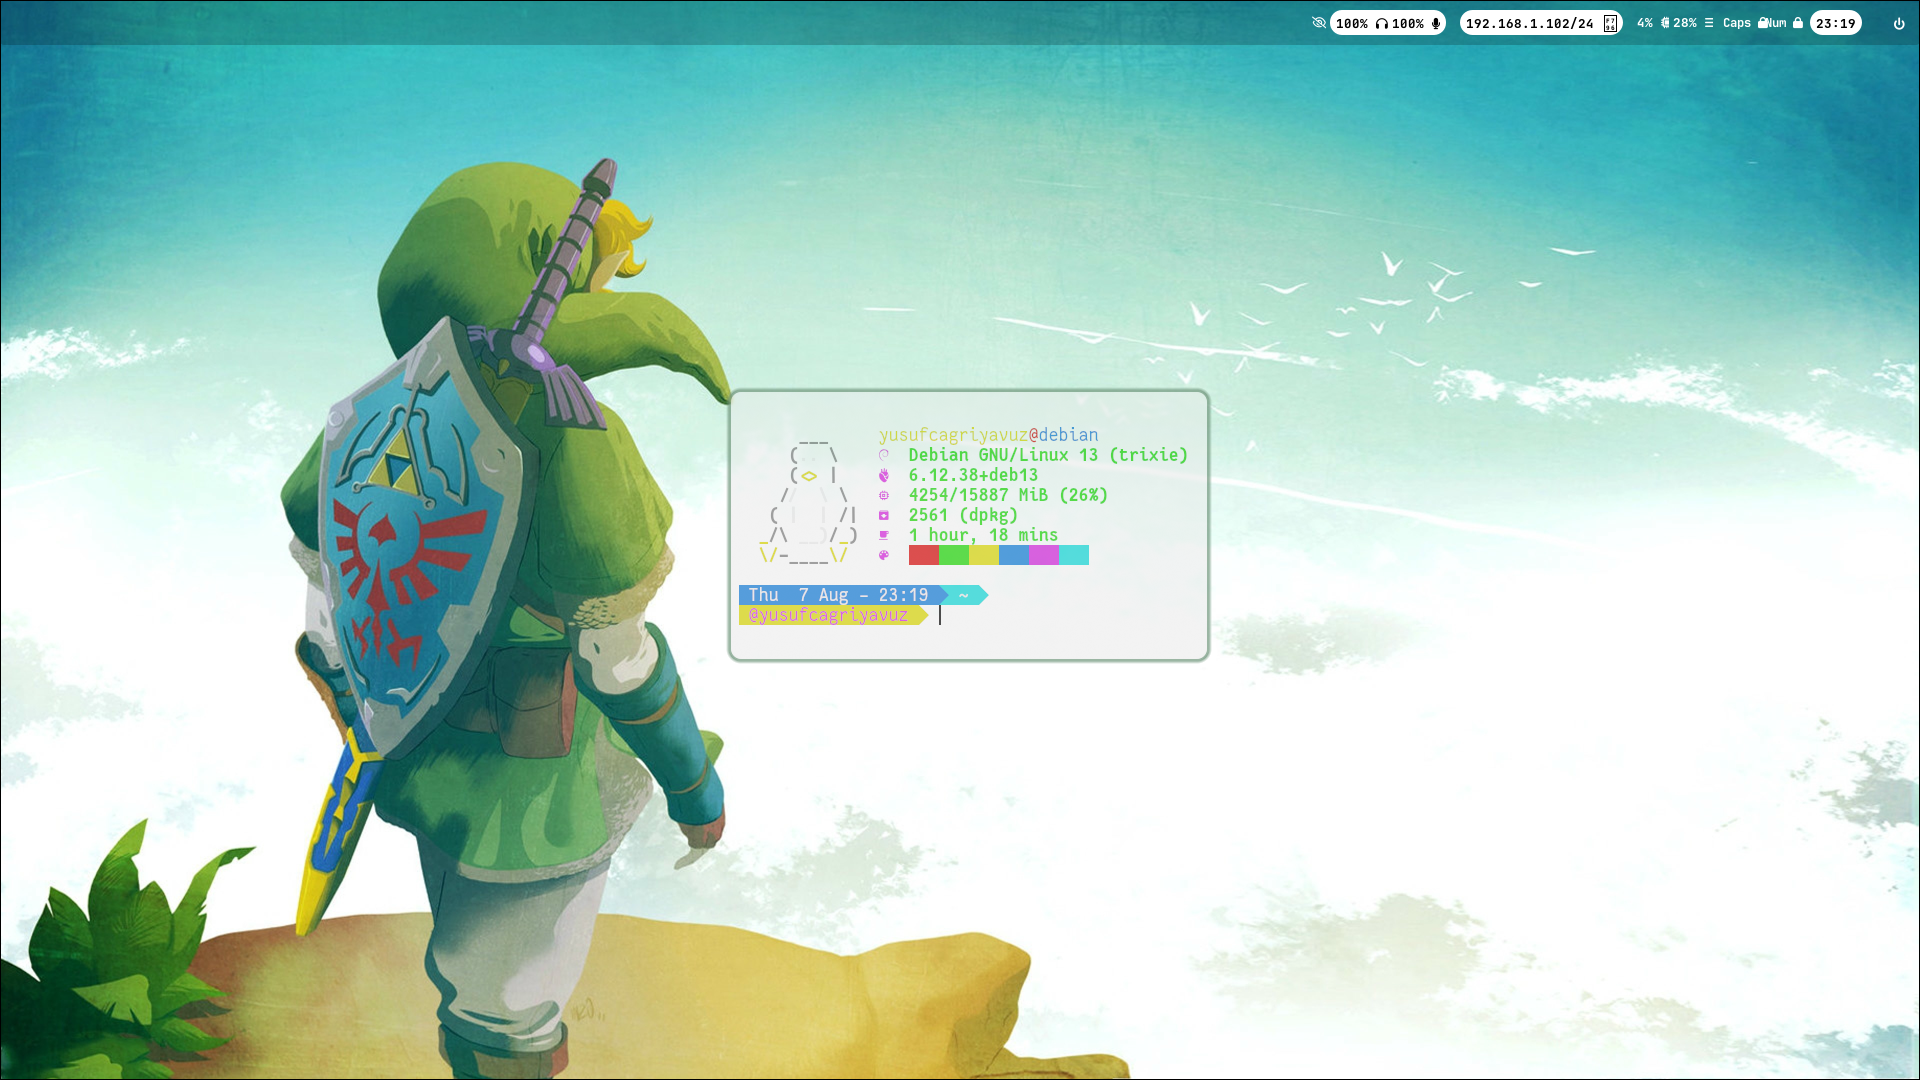This screenshot has width=1920, height=1080.
Task: Click the uptime text 1 hour, 18 mins
Action: click(983, 535)
